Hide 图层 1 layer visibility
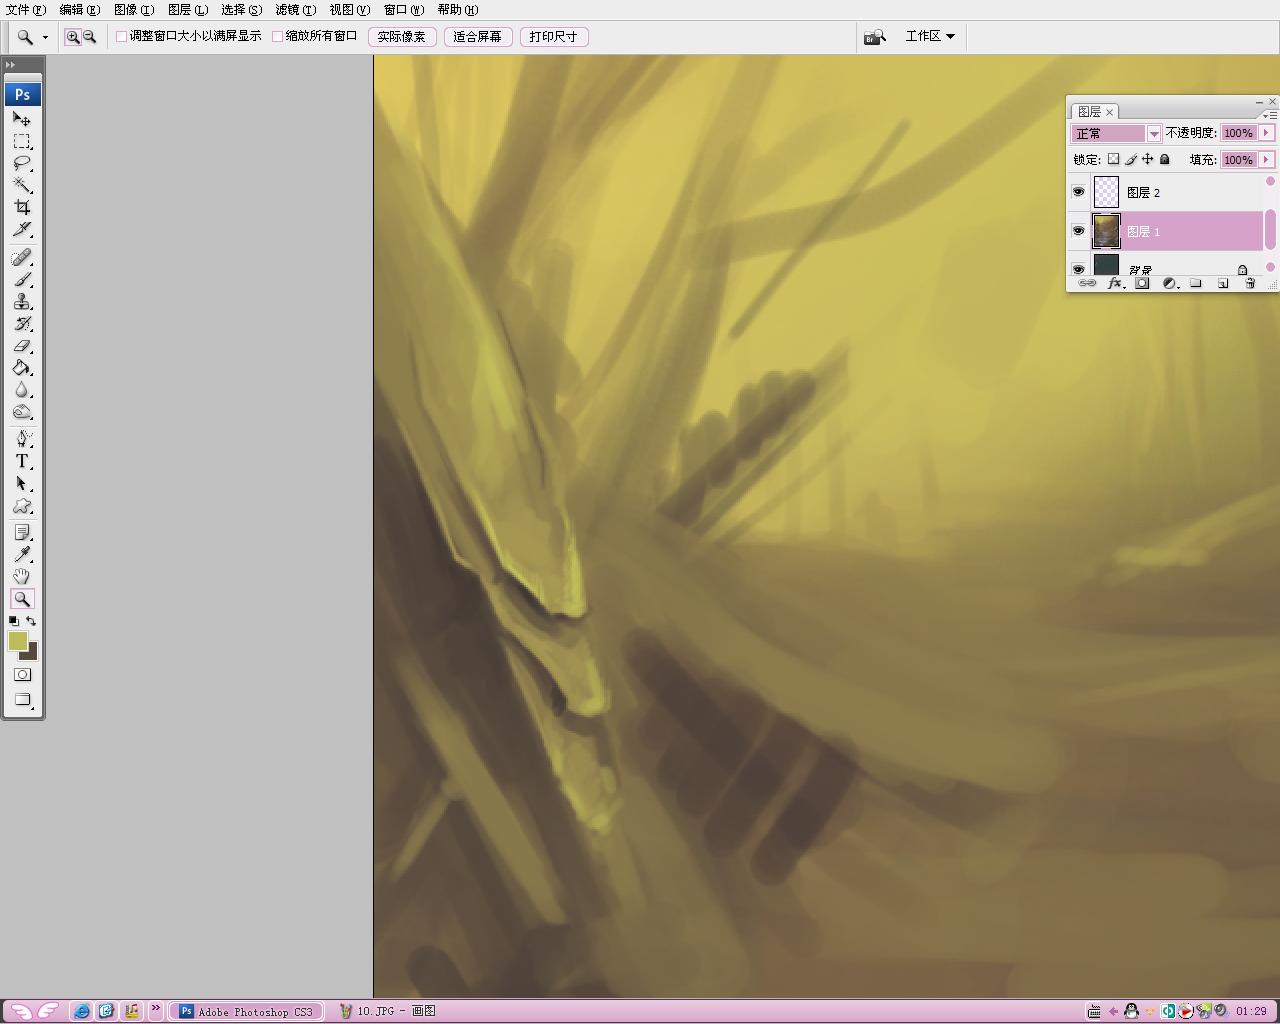Viewport: 1280px width, 1024px height. (1078, 231)
